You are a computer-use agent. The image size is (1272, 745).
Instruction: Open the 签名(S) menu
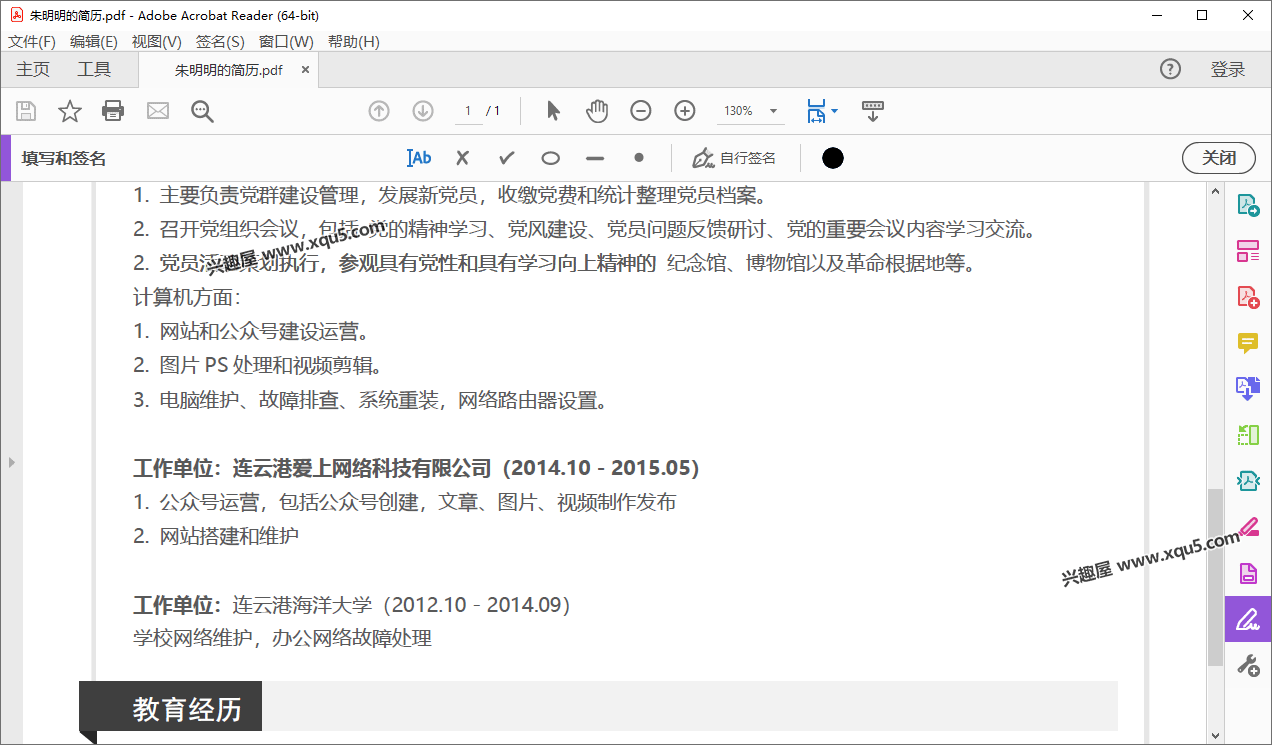click(x=220, y=41)
